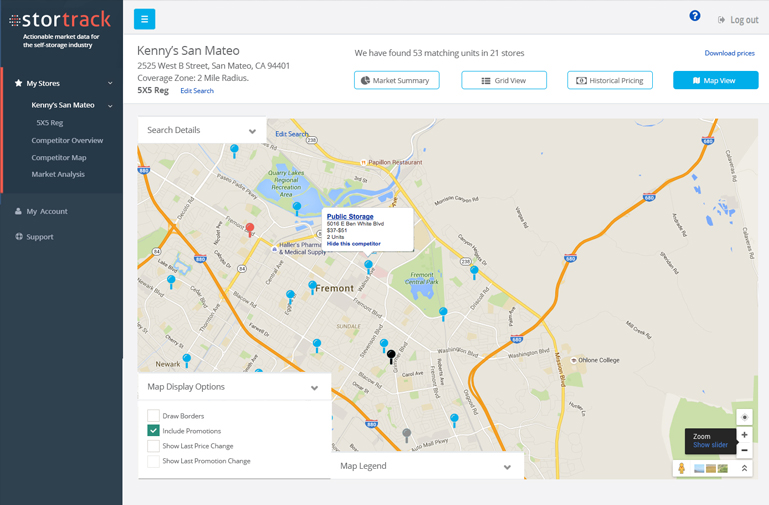Expand the Map Legend panel
769x505 pixels.
[x=507, y=467]
